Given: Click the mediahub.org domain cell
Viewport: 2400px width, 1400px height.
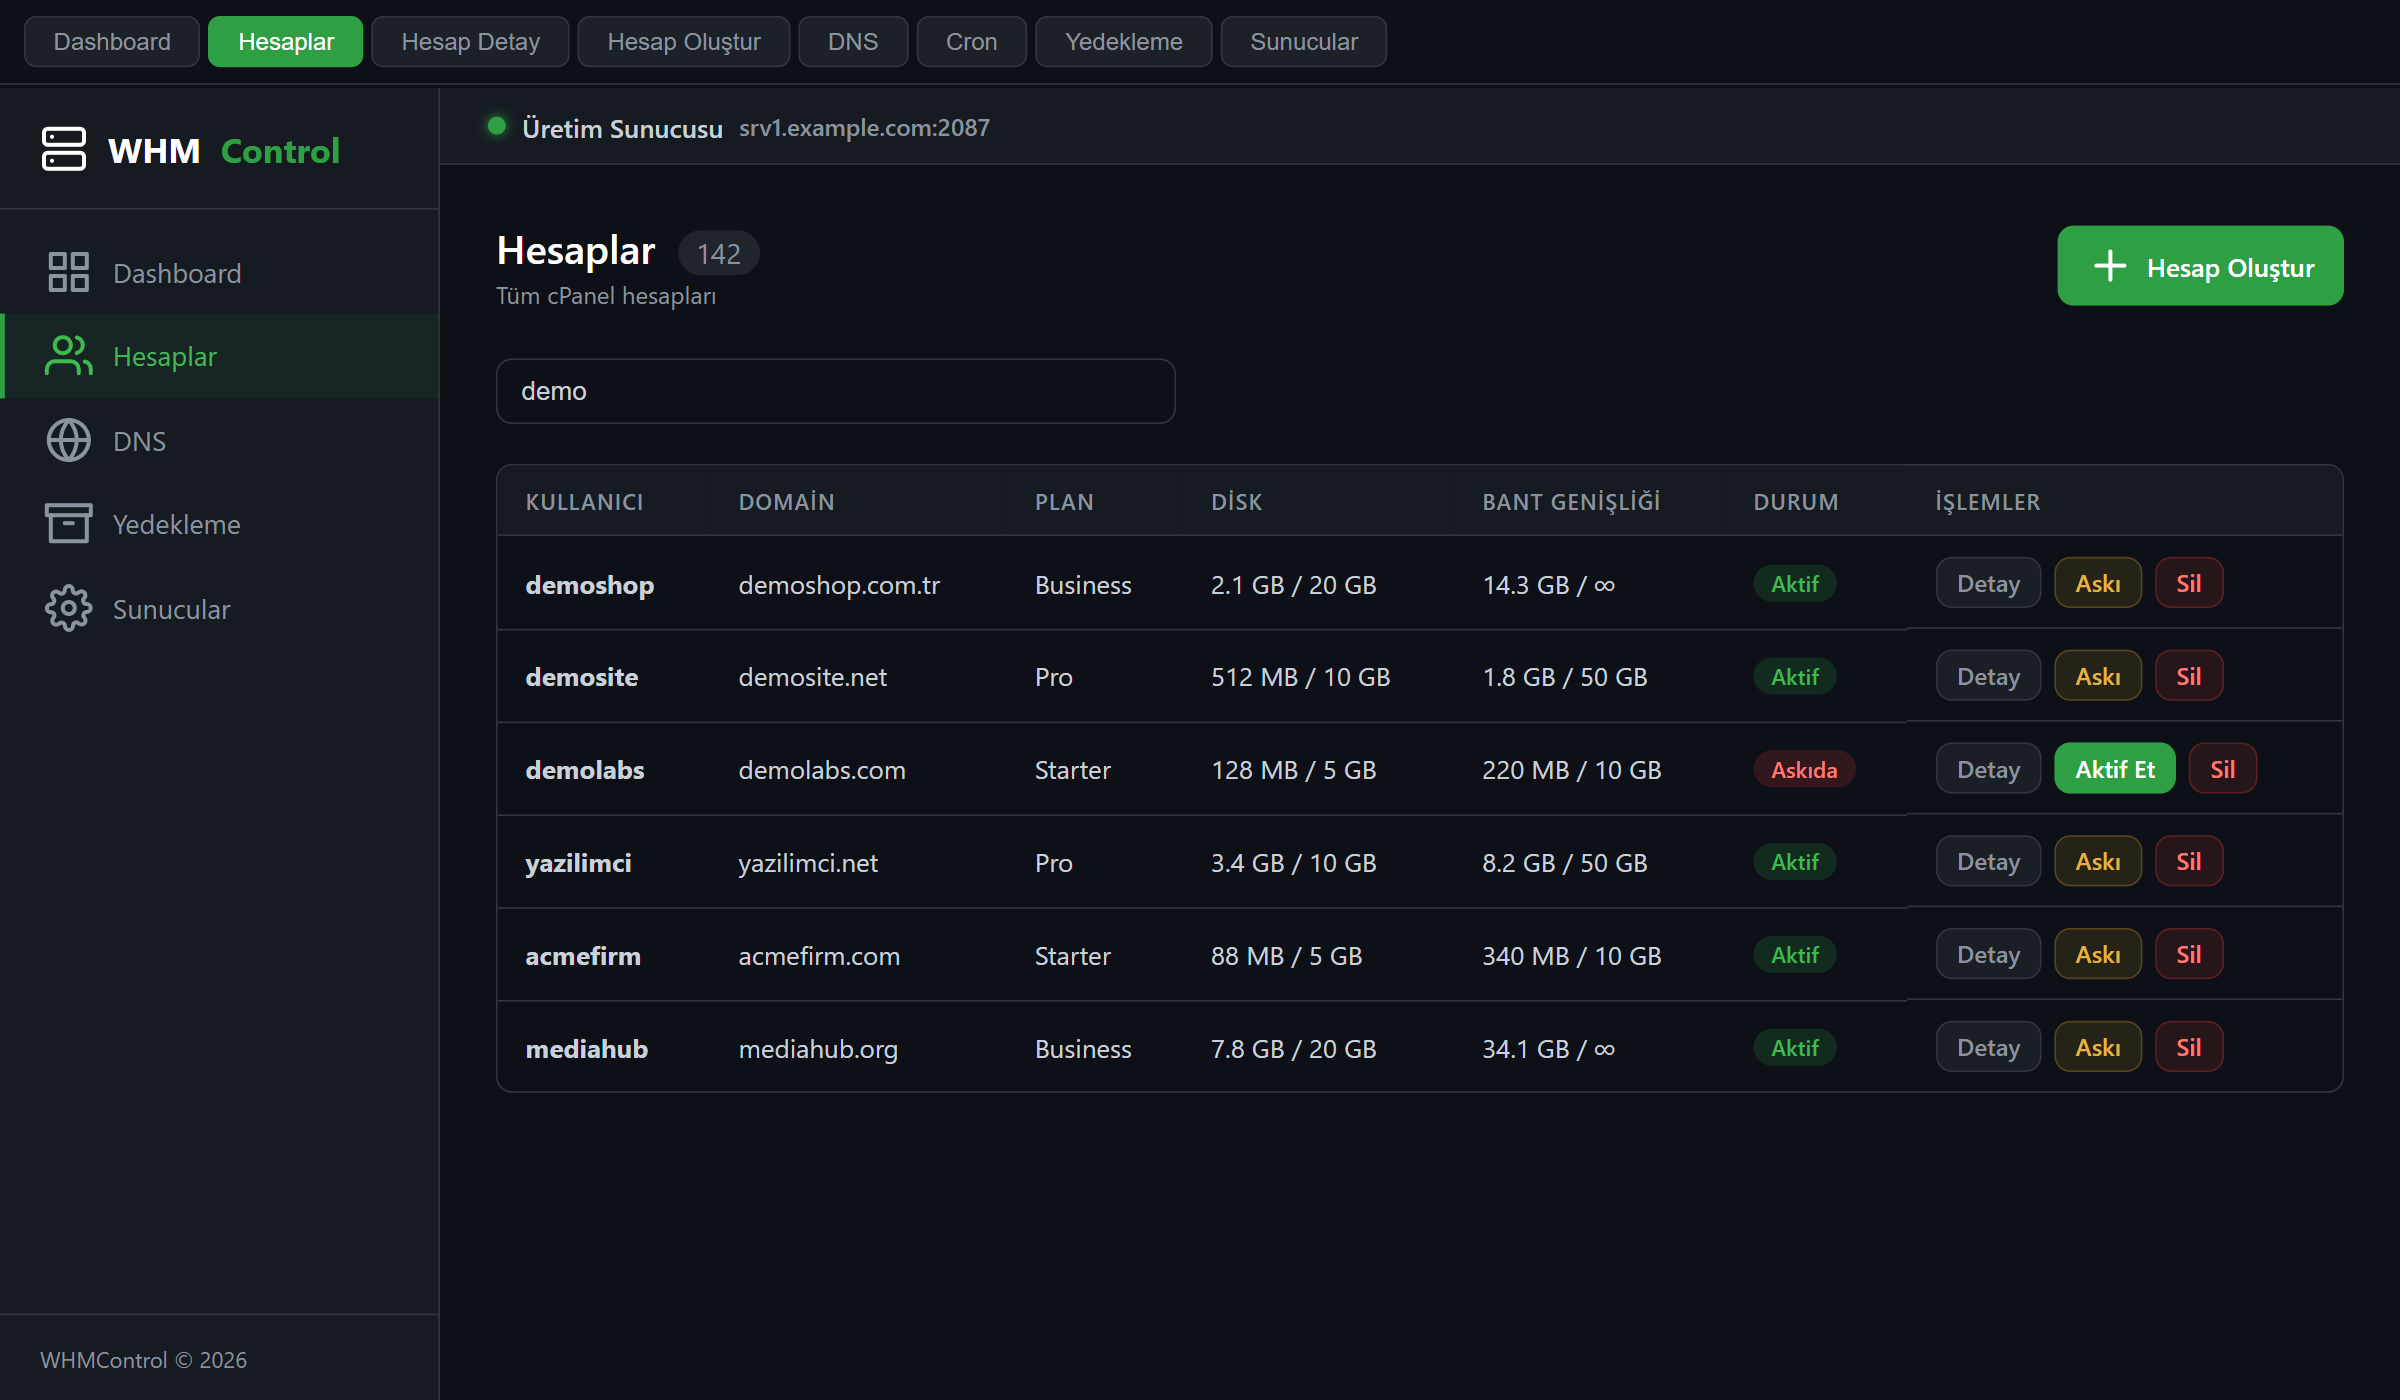Looking at the screenshot, I should (x=818, y=1049).
